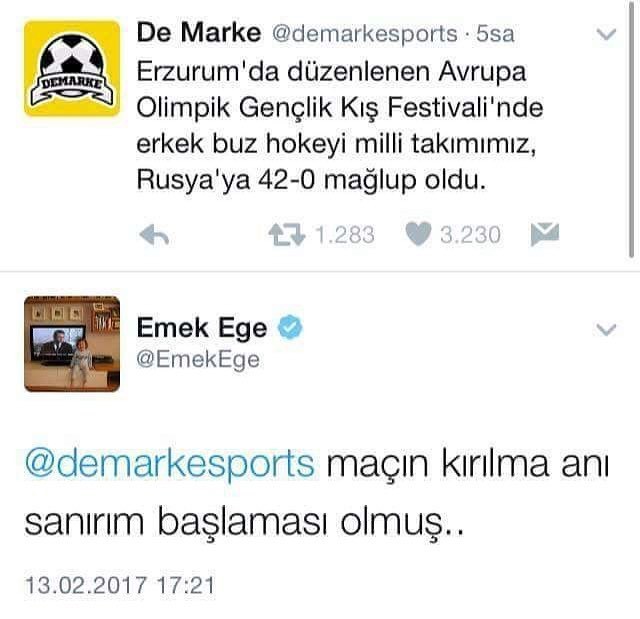Open the blue @demarkesports mention in reply

[x=170, y=464]
